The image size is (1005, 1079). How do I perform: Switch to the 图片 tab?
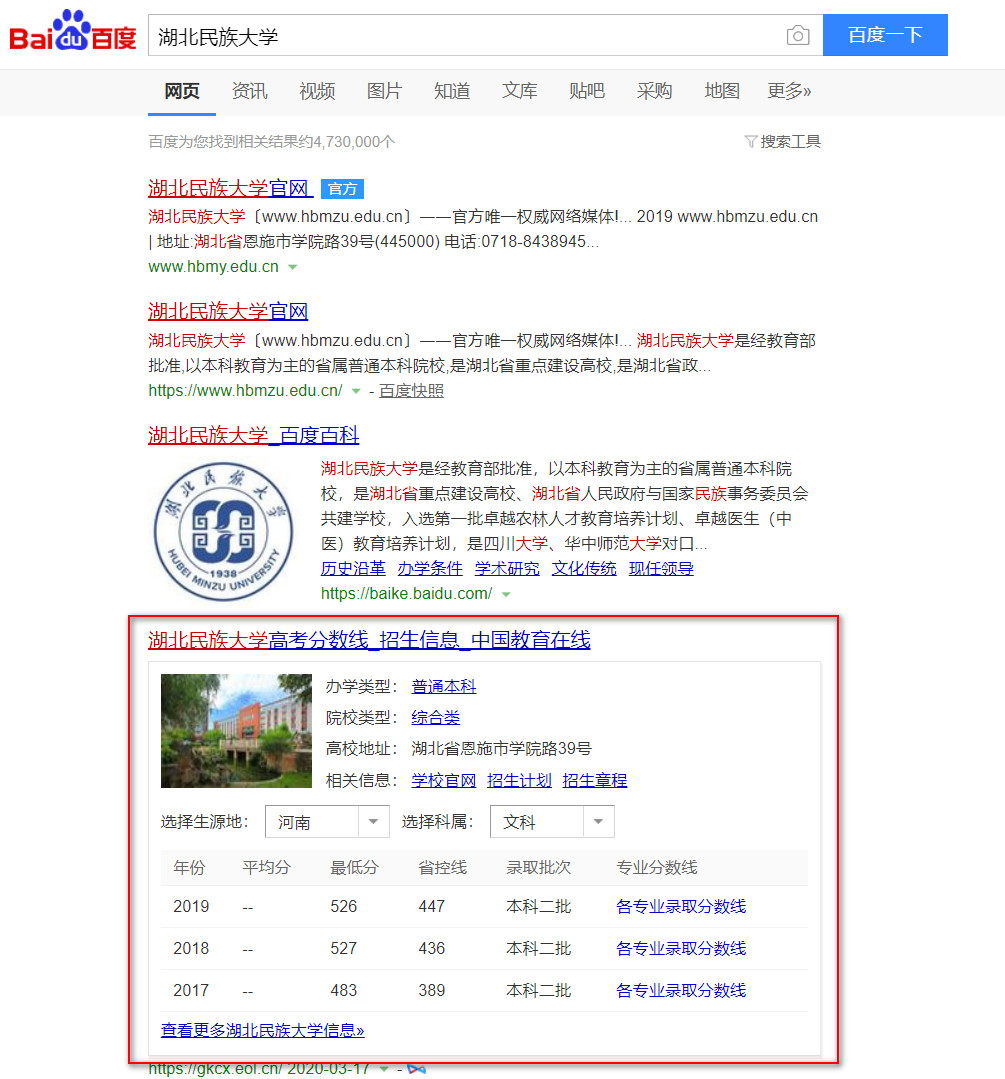coord(384,91)
